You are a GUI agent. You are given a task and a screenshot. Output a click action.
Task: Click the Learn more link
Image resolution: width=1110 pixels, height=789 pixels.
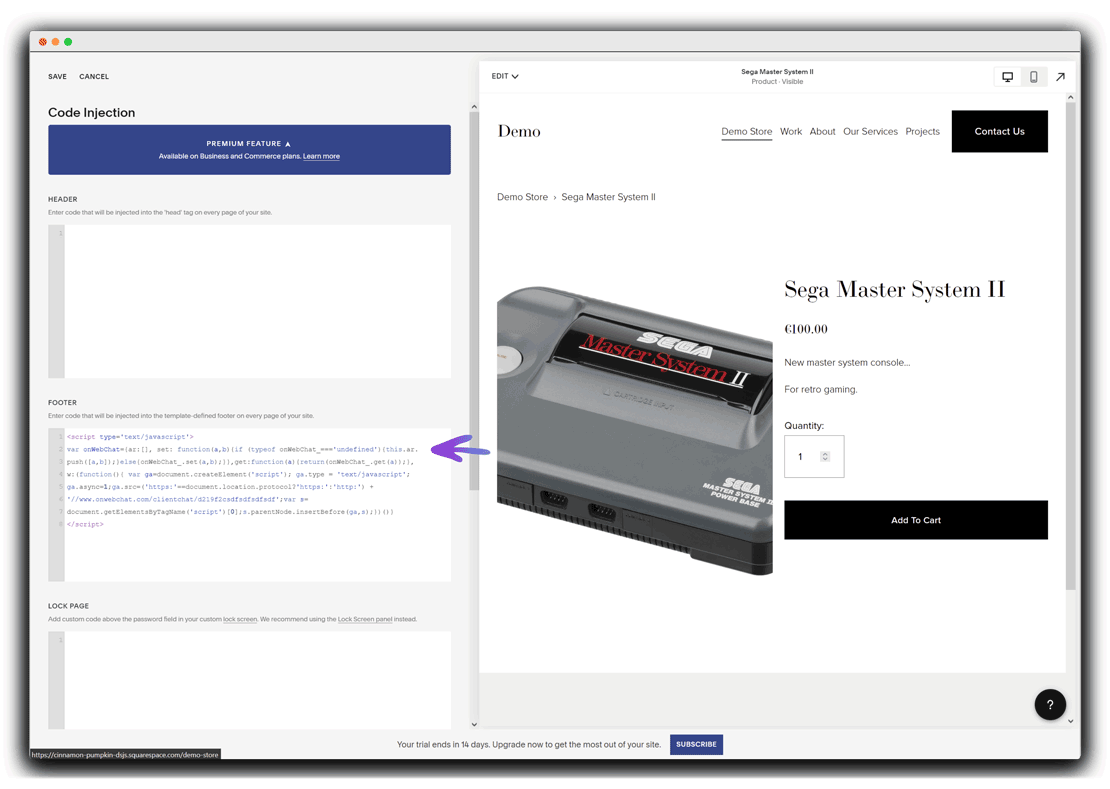tap(321, 156)
